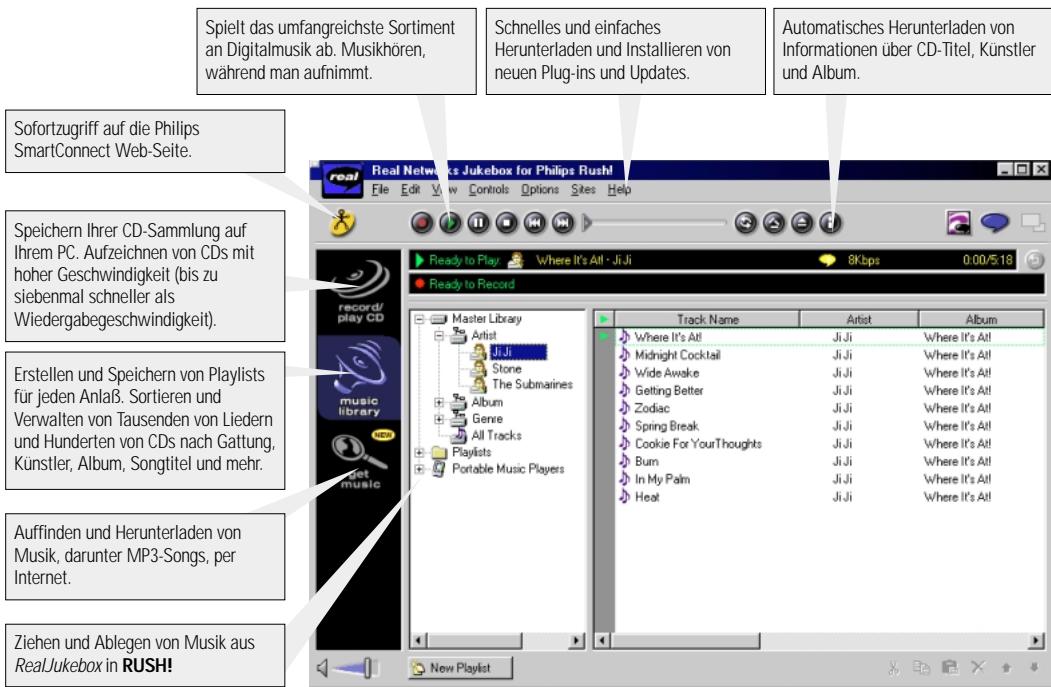Move track up with the up arrow
Image resolution: width=1051 pixels, height=687 pixels.
pyautogui.click(x=1006, y=668)
